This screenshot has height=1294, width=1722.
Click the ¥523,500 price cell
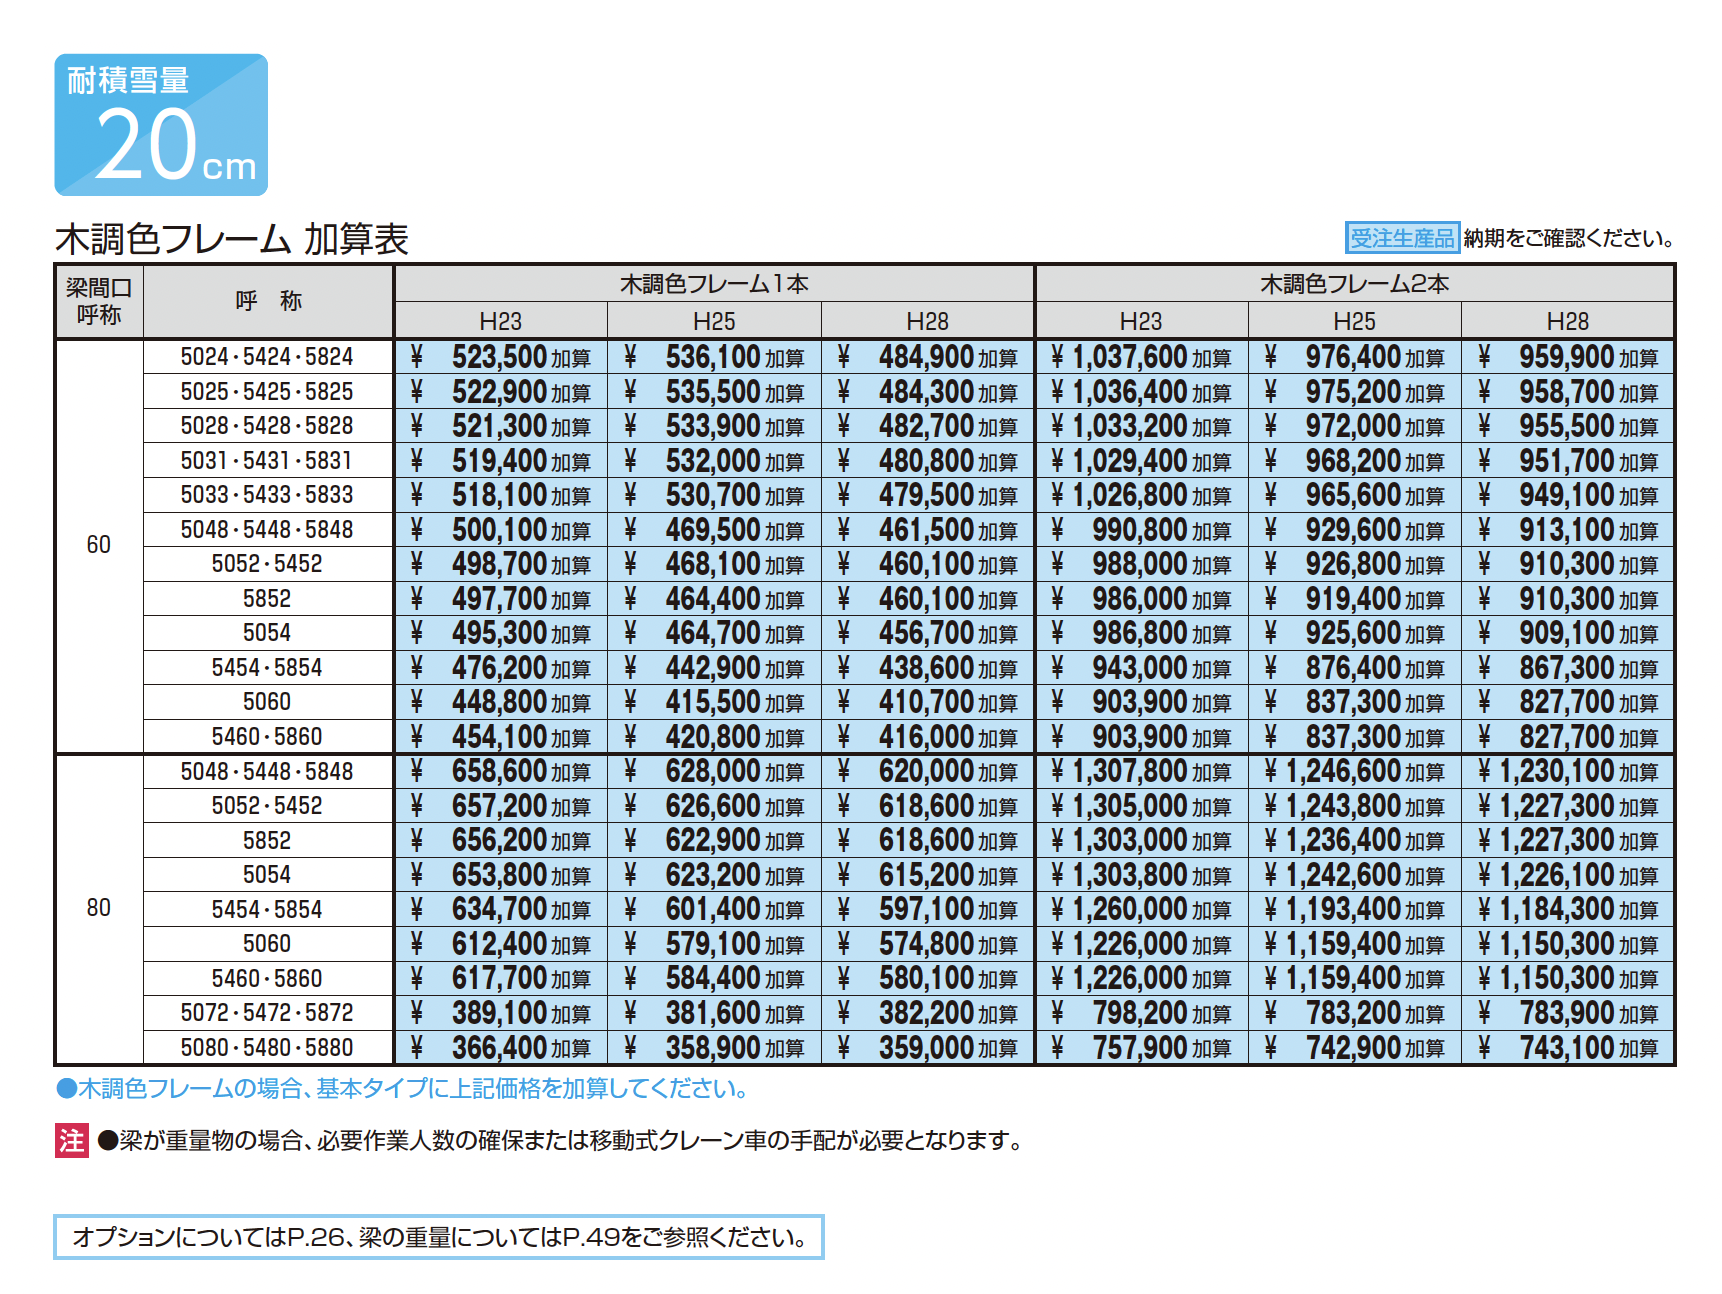coord(500,357)
